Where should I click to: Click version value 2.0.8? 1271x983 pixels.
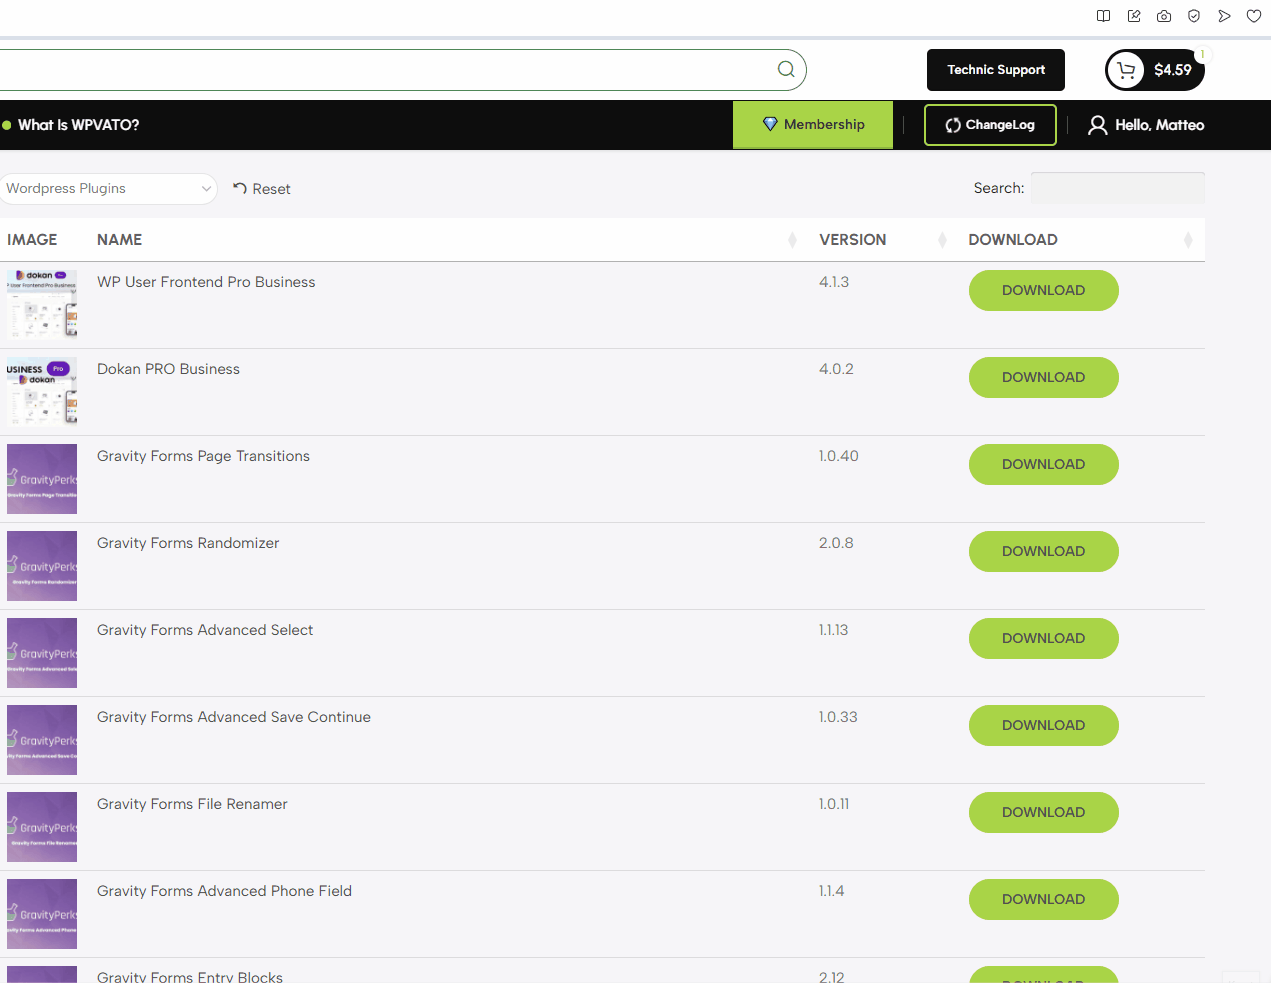(x=836, y=543)
